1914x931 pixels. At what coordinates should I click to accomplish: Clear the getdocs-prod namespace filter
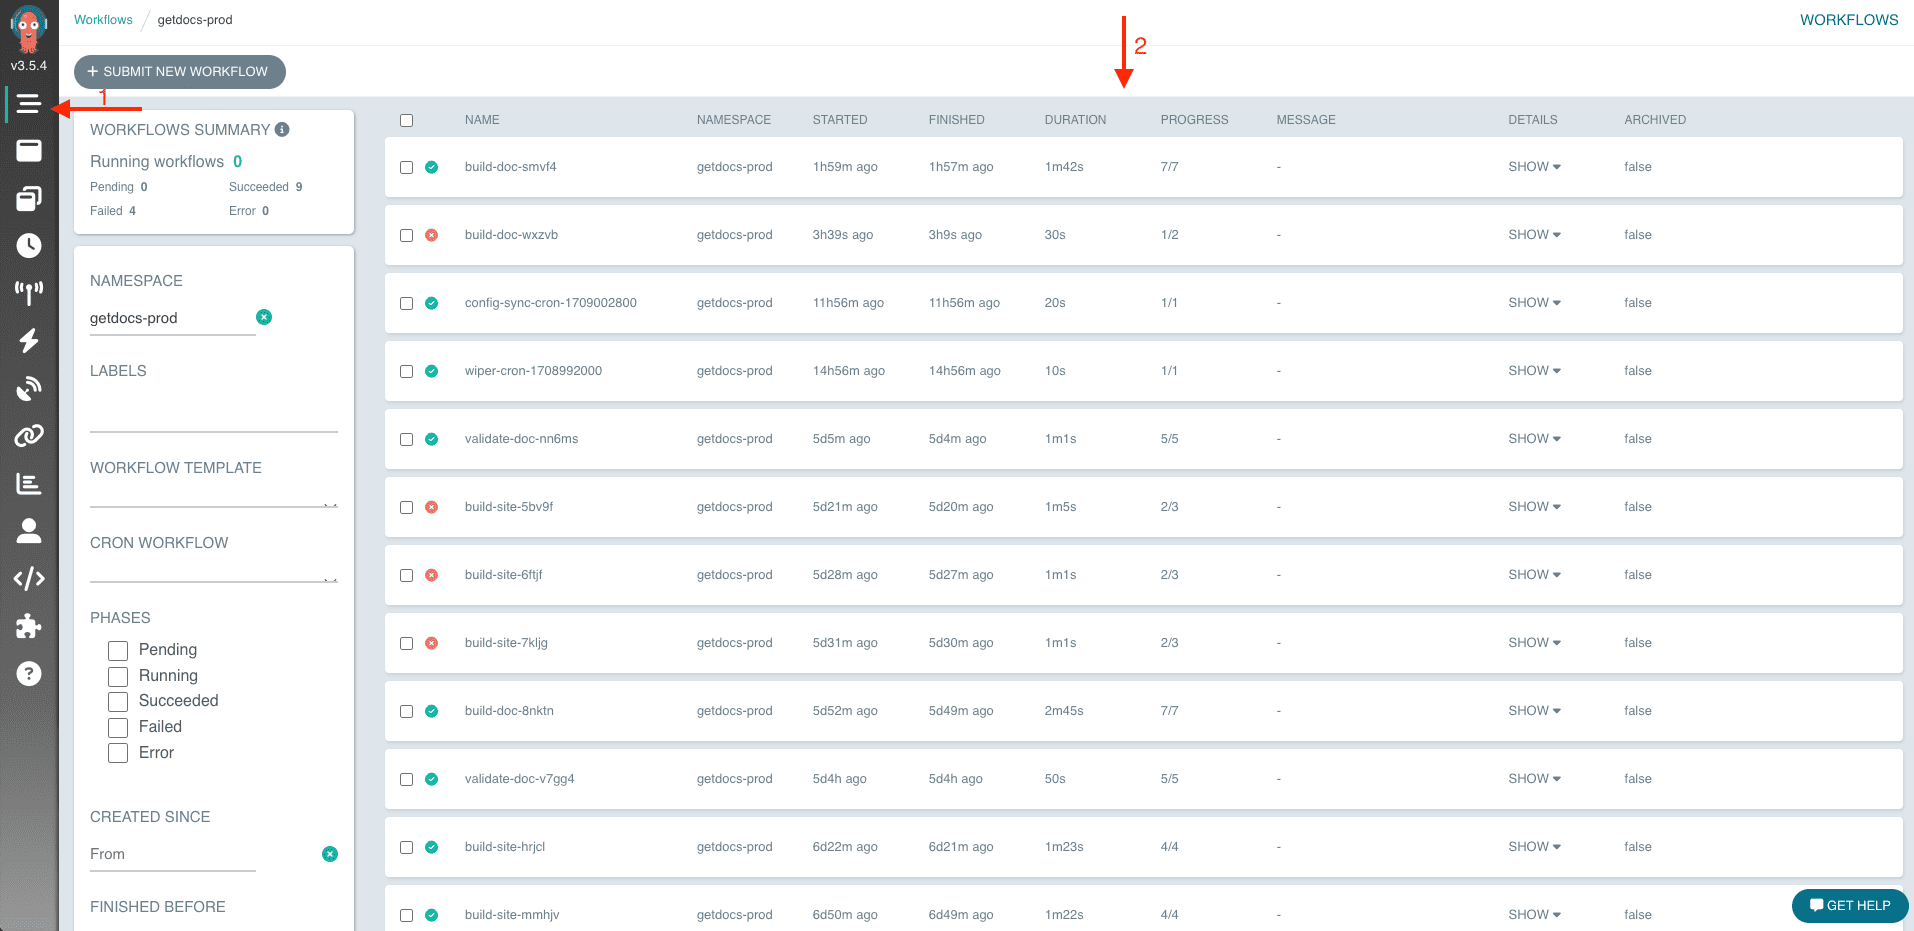[x=264, y=317]
